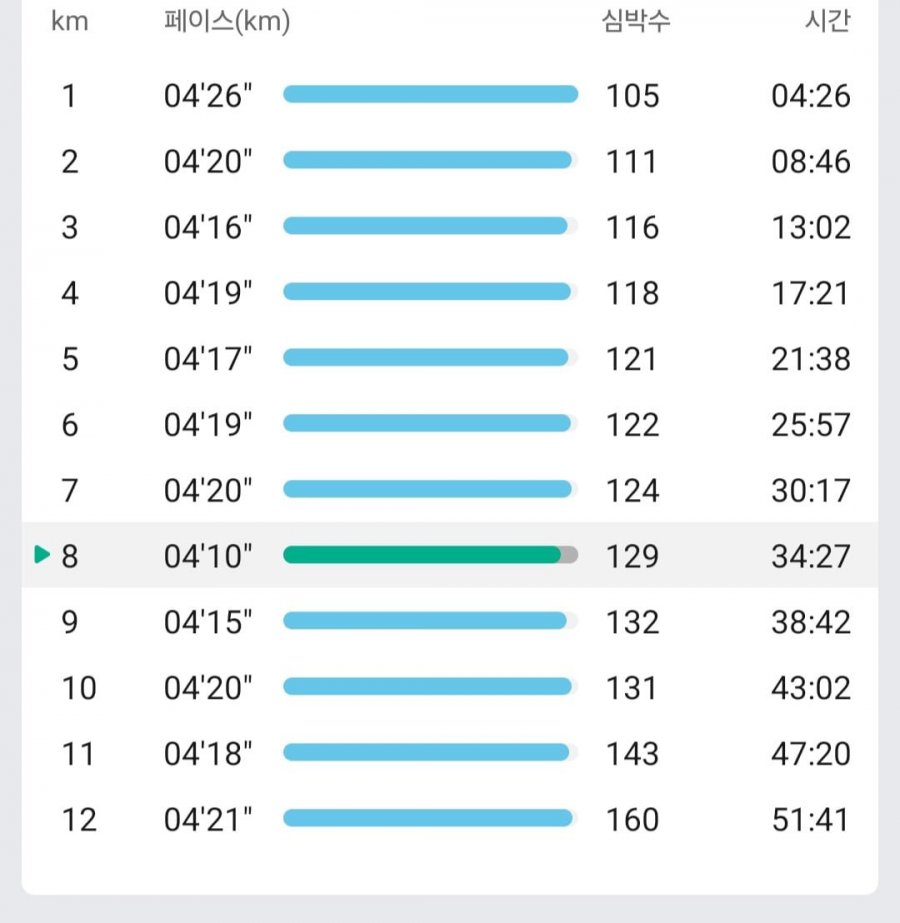Viewport: 900px width, 923px height.
Task: Select heart rate value 160 in lap 12
Action: coord(632,820)
